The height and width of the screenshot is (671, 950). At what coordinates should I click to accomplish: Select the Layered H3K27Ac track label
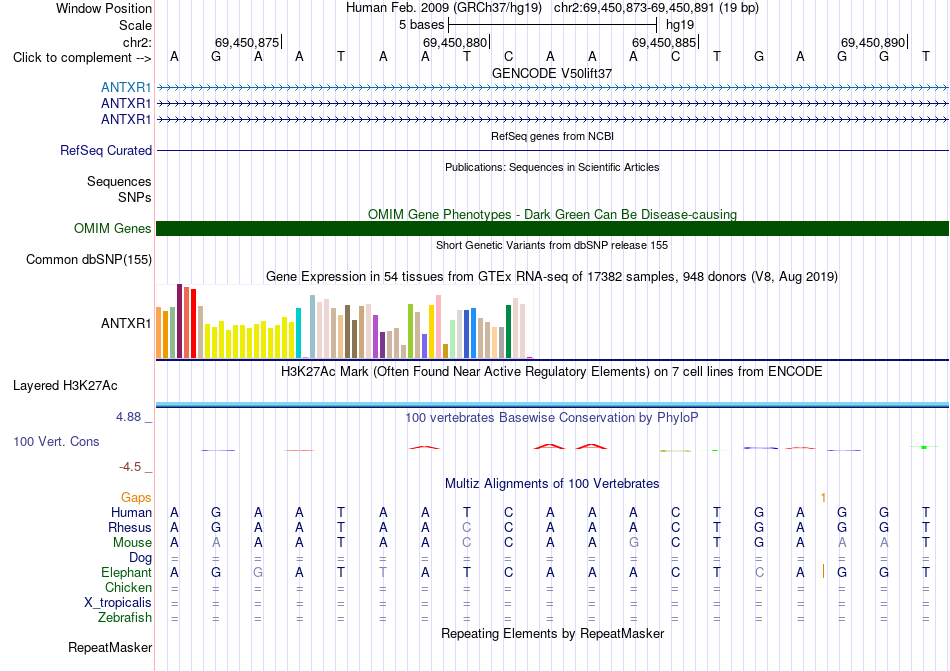tap(65, 386)
